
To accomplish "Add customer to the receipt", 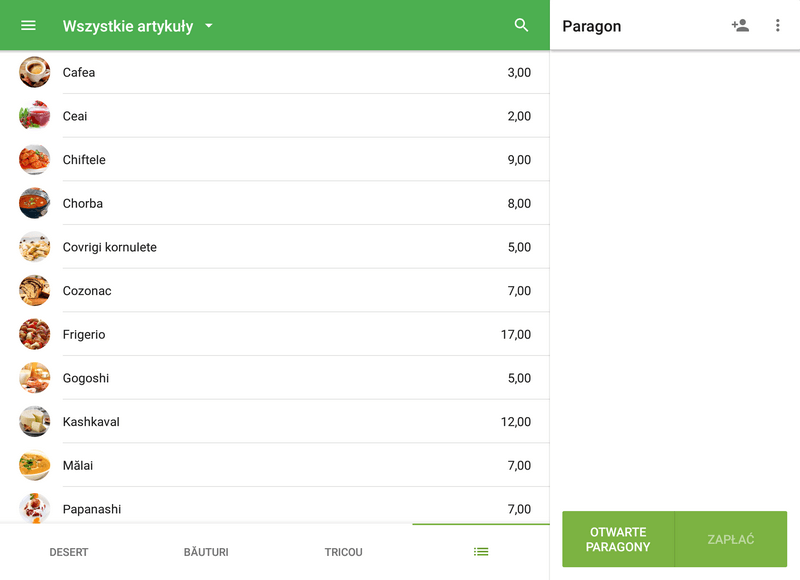I will point(740,26).
